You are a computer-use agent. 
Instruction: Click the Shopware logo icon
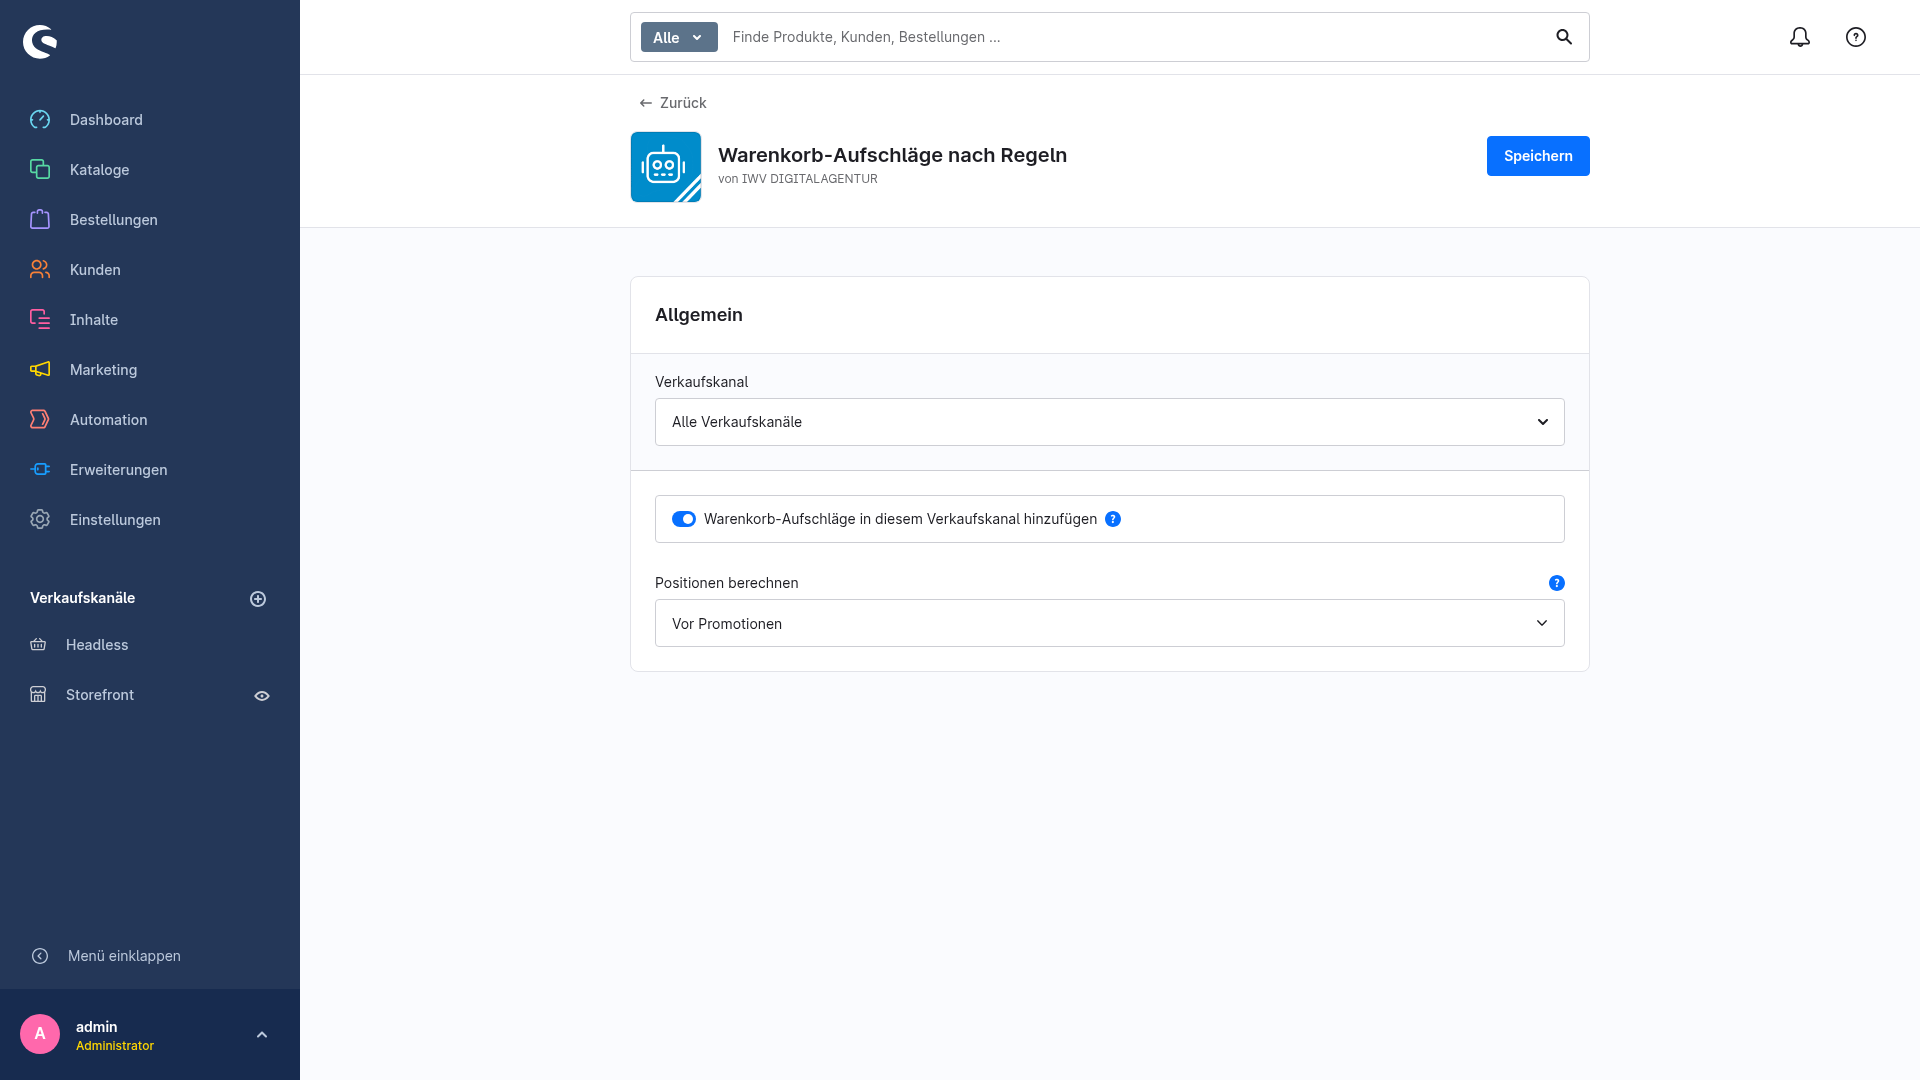click(x=40, y=42)
